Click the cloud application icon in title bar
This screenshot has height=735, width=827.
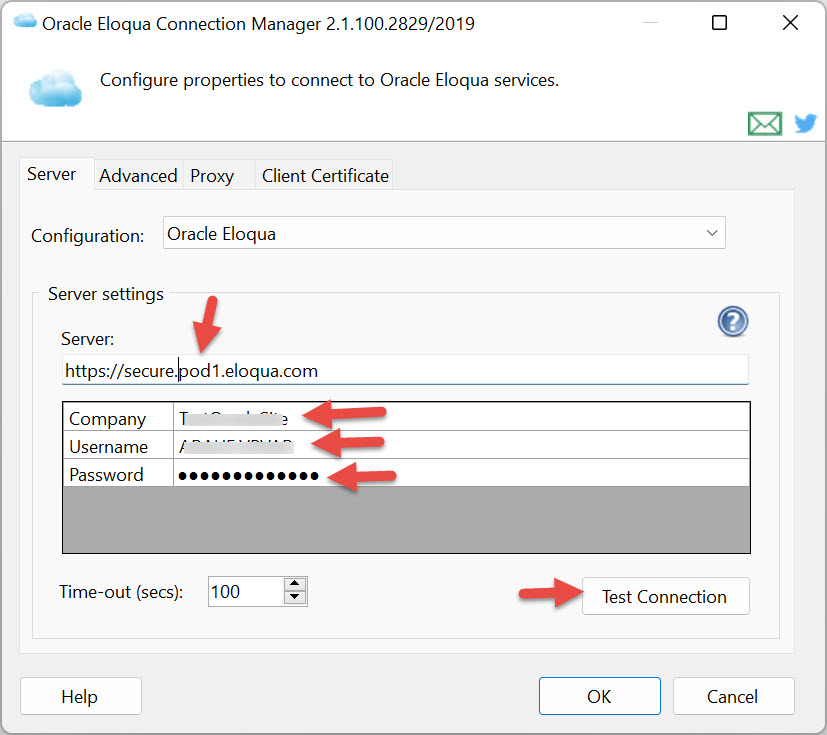24,22
